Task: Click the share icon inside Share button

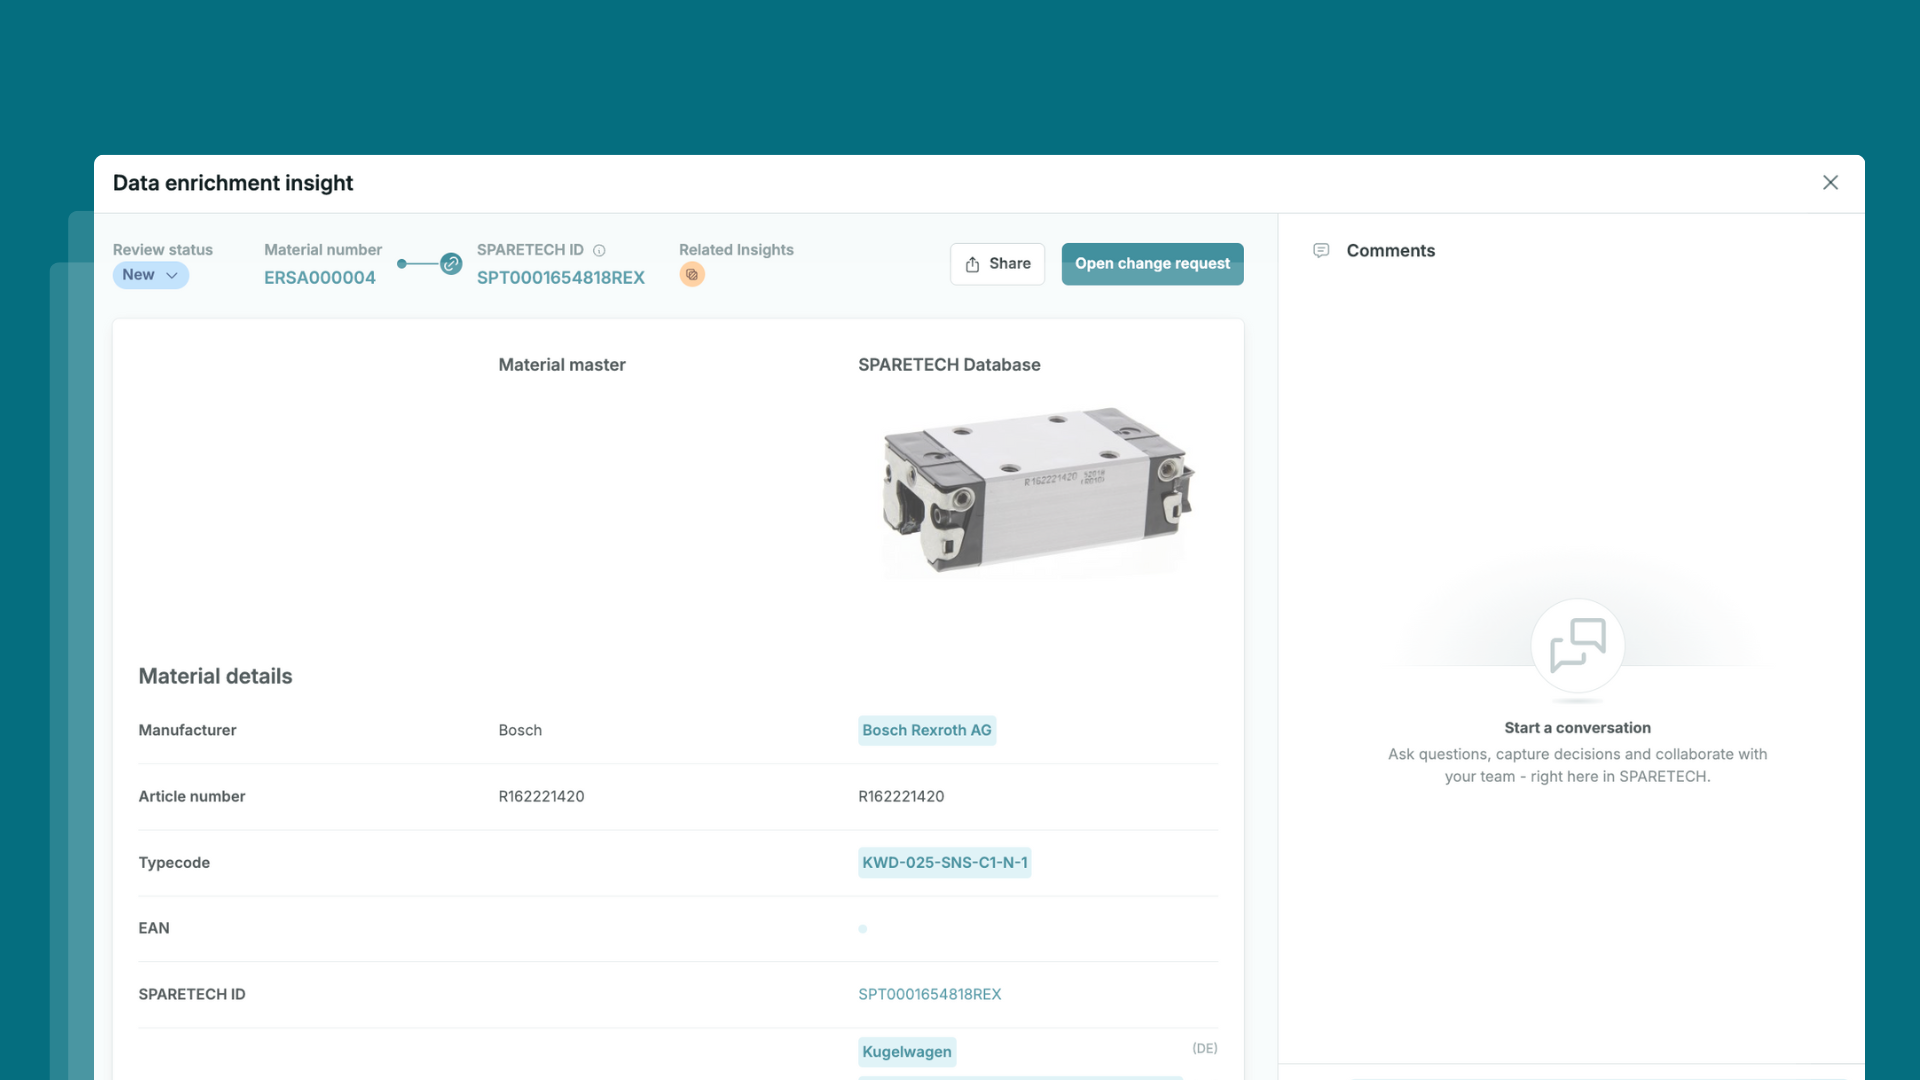Action: (972, 264)
